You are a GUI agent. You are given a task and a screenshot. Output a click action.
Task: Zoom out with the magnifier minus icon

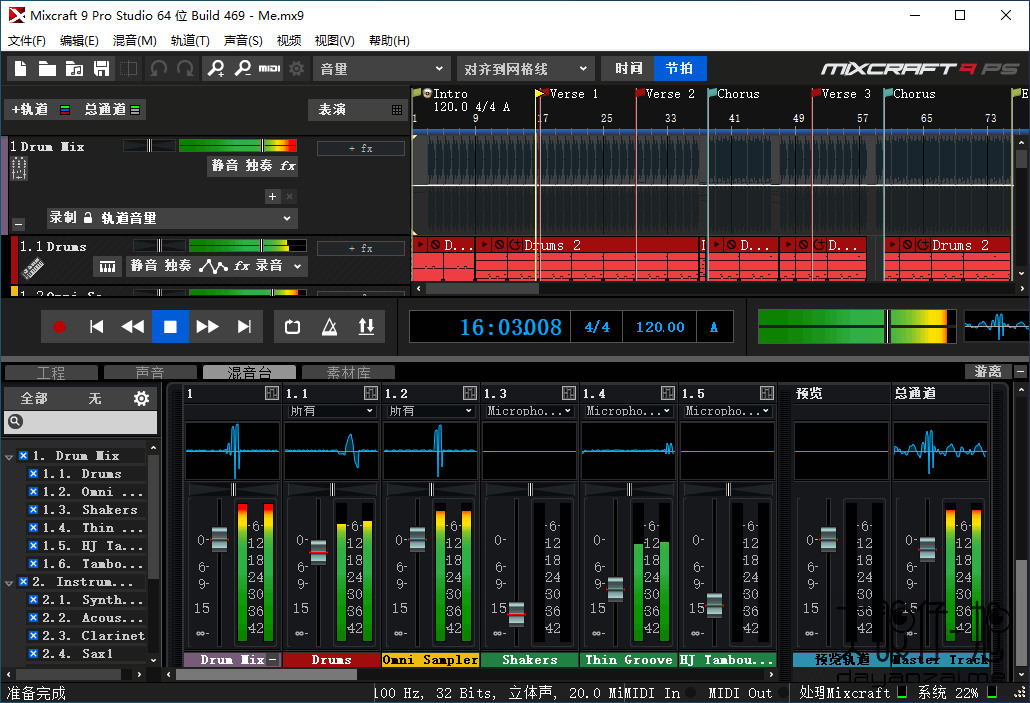point(242,68)
